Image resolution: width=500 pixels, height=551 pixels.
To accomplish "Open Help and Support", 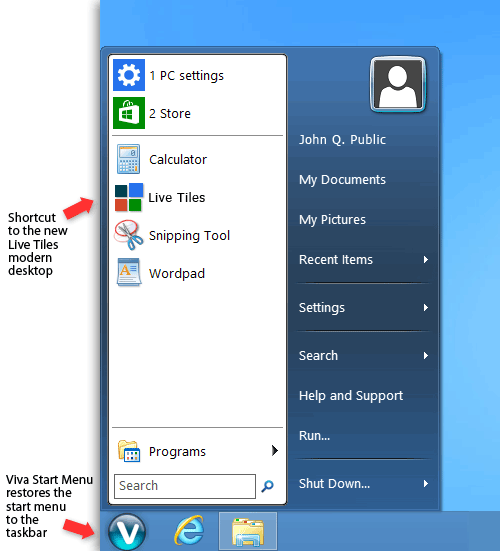I will pyautogui.click(x=351, y=396).
